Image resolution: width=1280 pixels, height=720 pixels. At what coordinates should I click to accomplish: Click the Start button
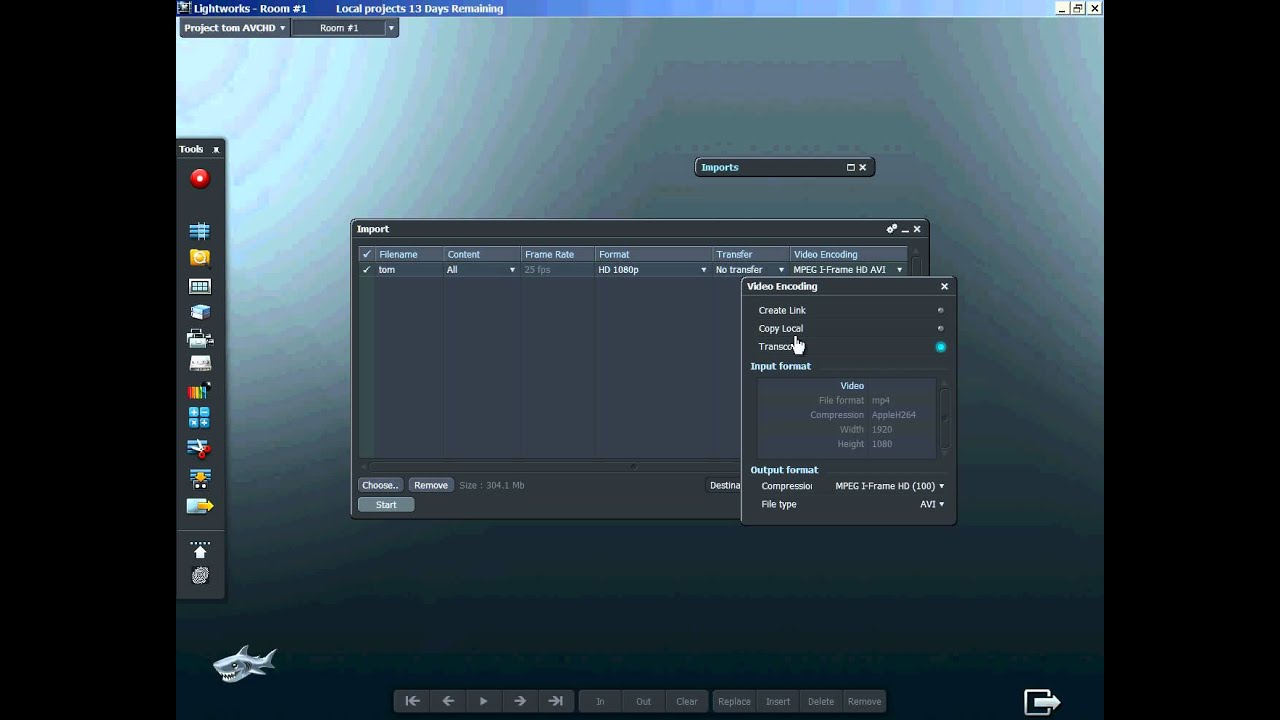click(x=386, y=505)
